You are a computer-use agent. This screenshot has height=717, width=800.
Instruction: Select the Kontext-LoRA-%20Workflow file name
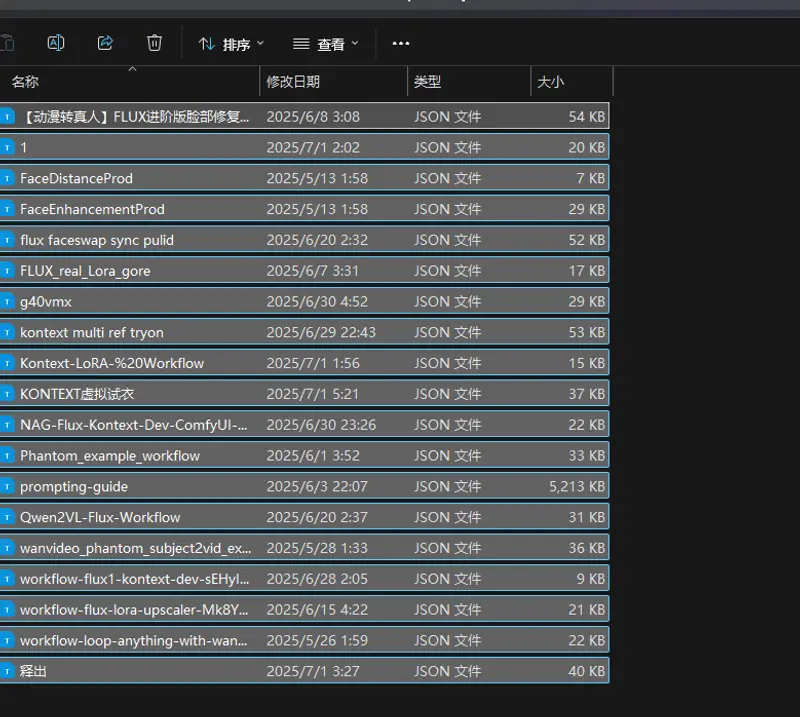pyautogui.click(x=112, y=363)
